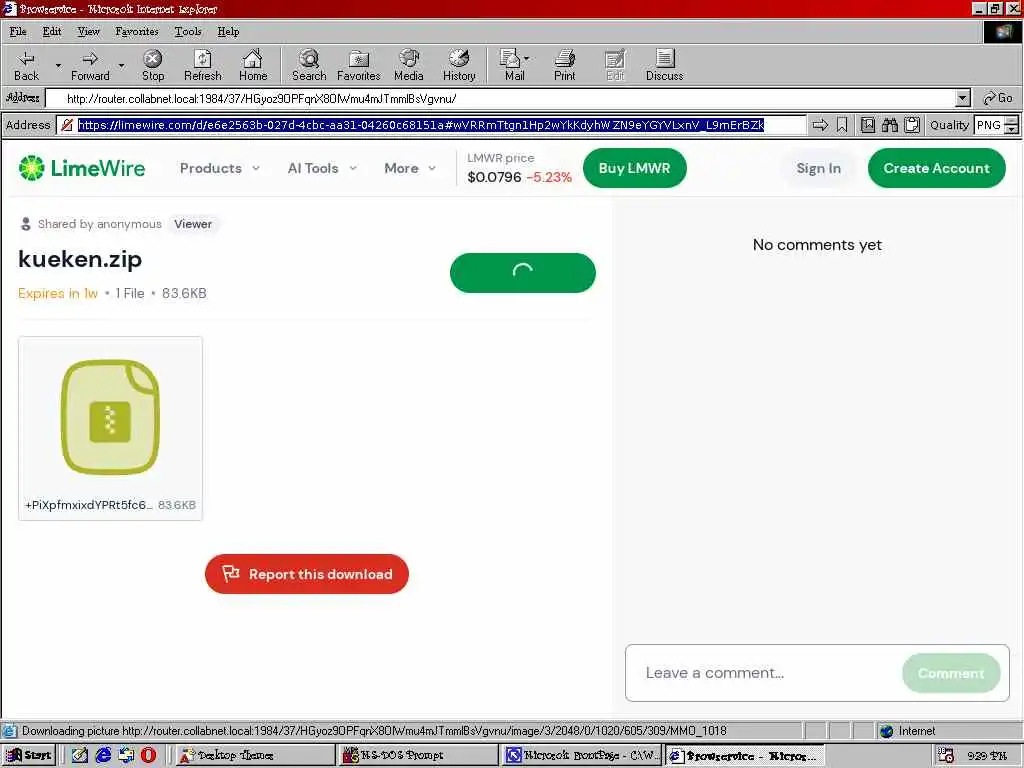The height and width of the screenshot is (768, 1024).
Task: Click the +PiXpfmxixdYPRt5fc6 file name
Action: click(x=89, y=505)
